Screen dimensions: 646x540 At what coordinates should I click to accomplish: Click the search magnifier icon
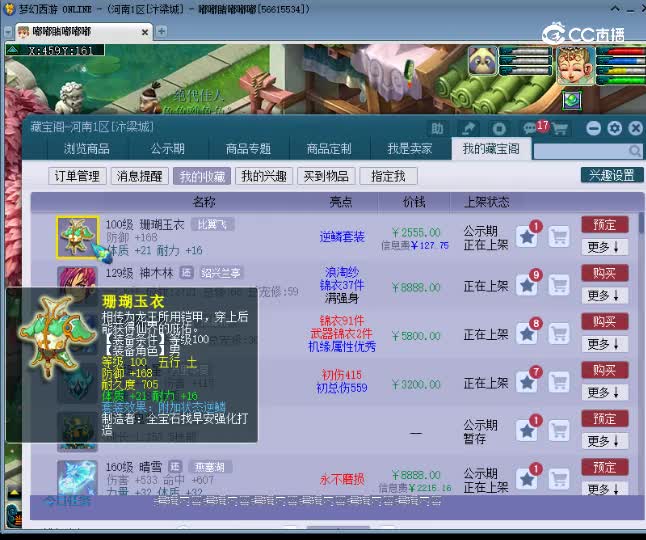pos(635,151)
